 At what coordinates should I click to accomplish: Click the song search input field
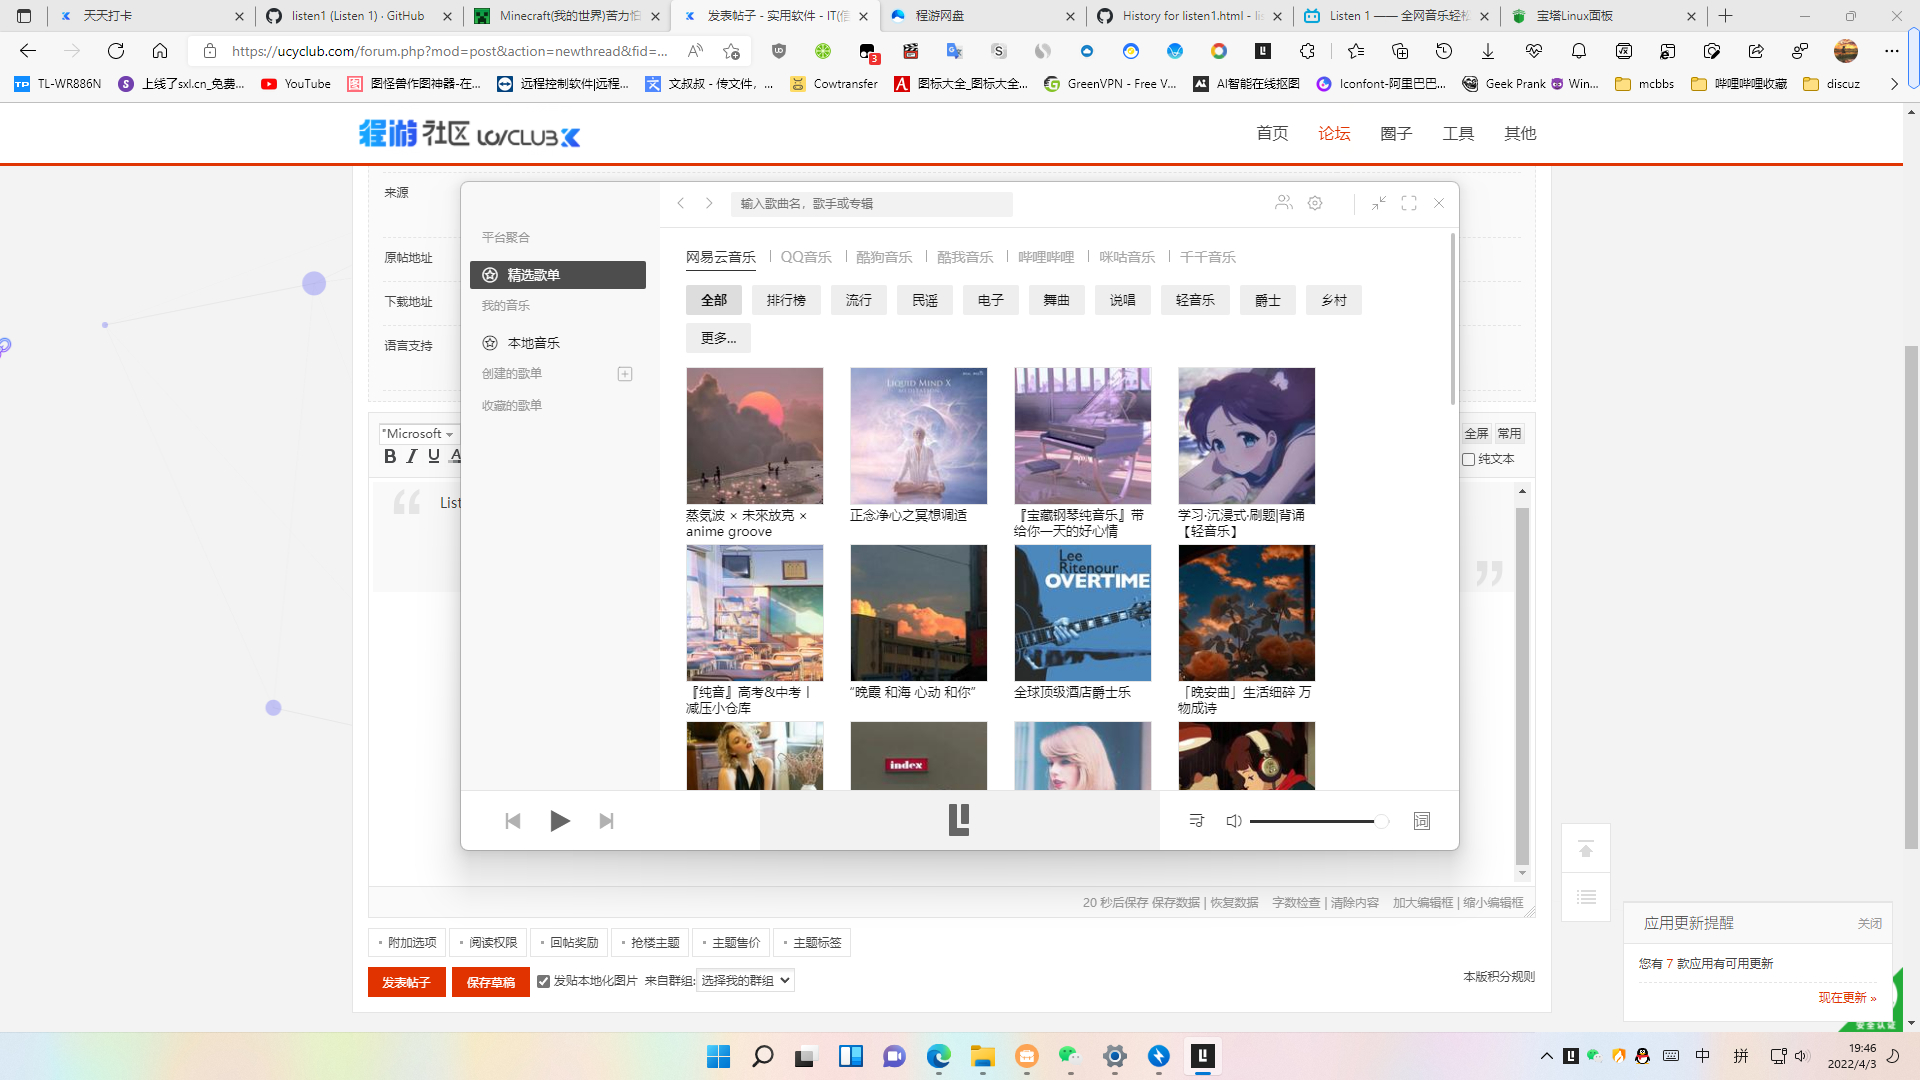(x=871, y=204)
